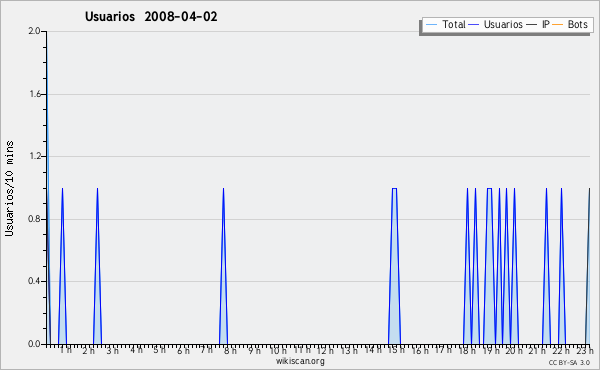Viewport: 600px width, 370px height.
Task: Click the 'CC BY-SA 3.0' license text
Action: (x=569, y=362)
